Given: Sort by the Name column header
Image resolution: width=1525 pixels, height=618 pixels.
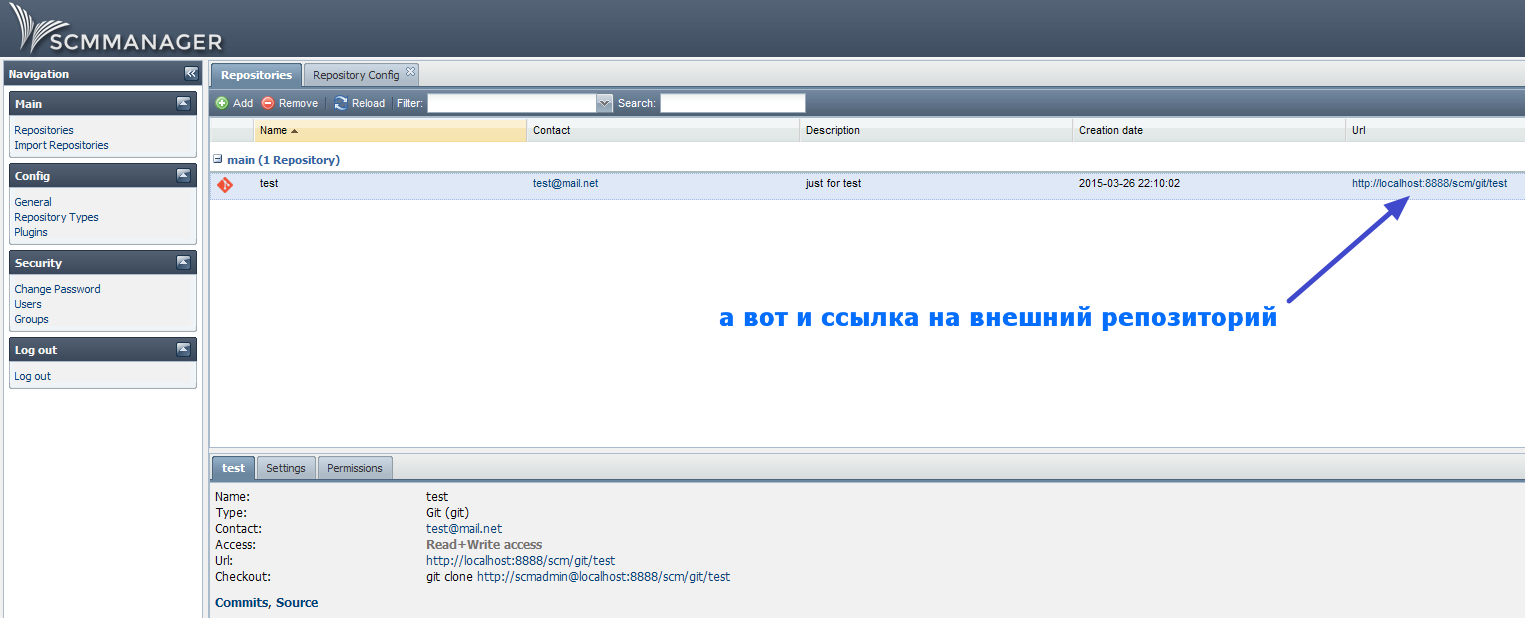Looking at the screenshot, I should 390,130.
